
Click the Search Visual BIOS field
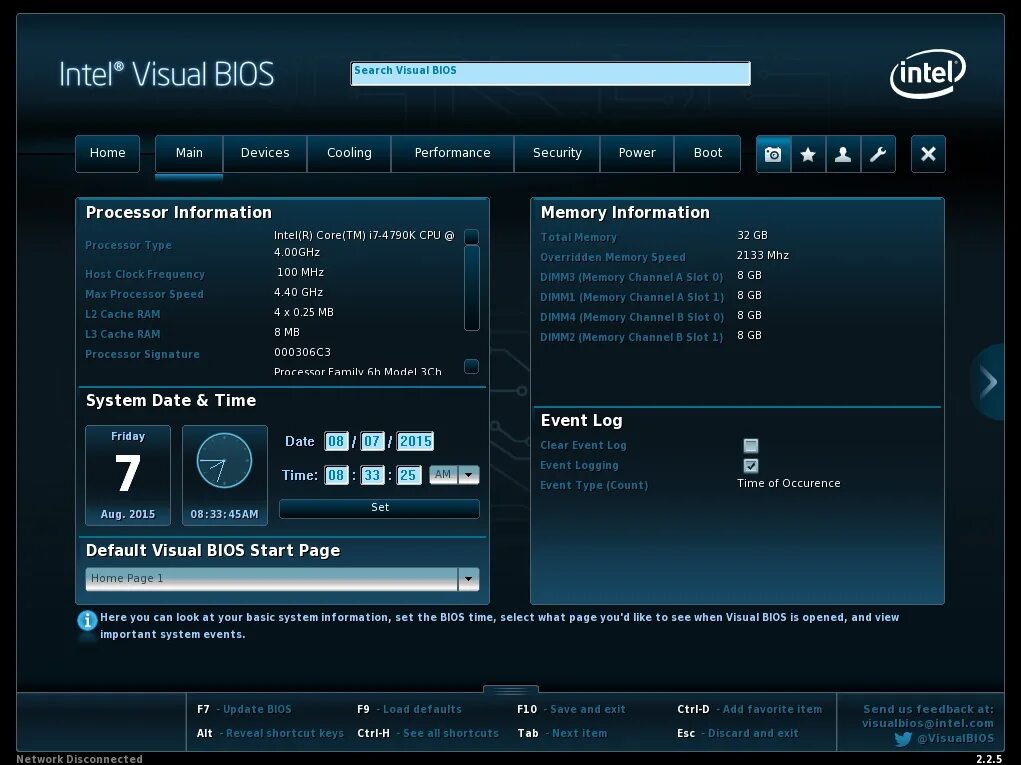click(550, 74)
